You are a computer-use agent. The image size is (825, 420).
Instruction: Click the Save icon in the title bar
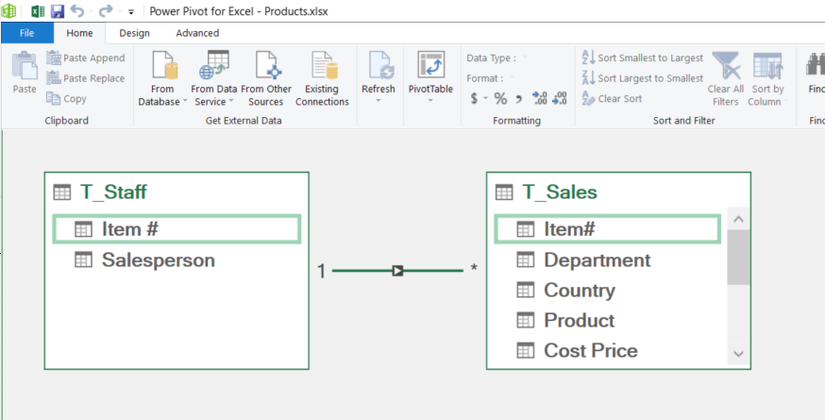[57, 11]
